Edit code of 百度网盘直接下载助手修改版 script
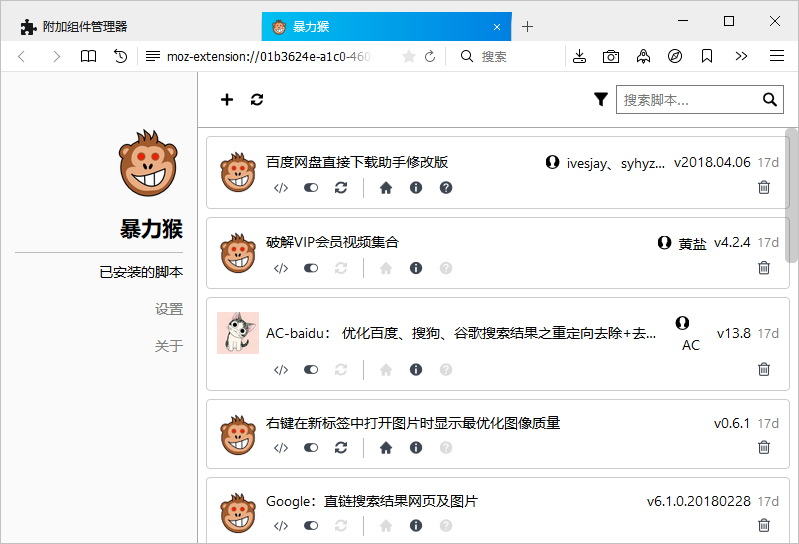 pyautogui.click(x=281, y=187)
